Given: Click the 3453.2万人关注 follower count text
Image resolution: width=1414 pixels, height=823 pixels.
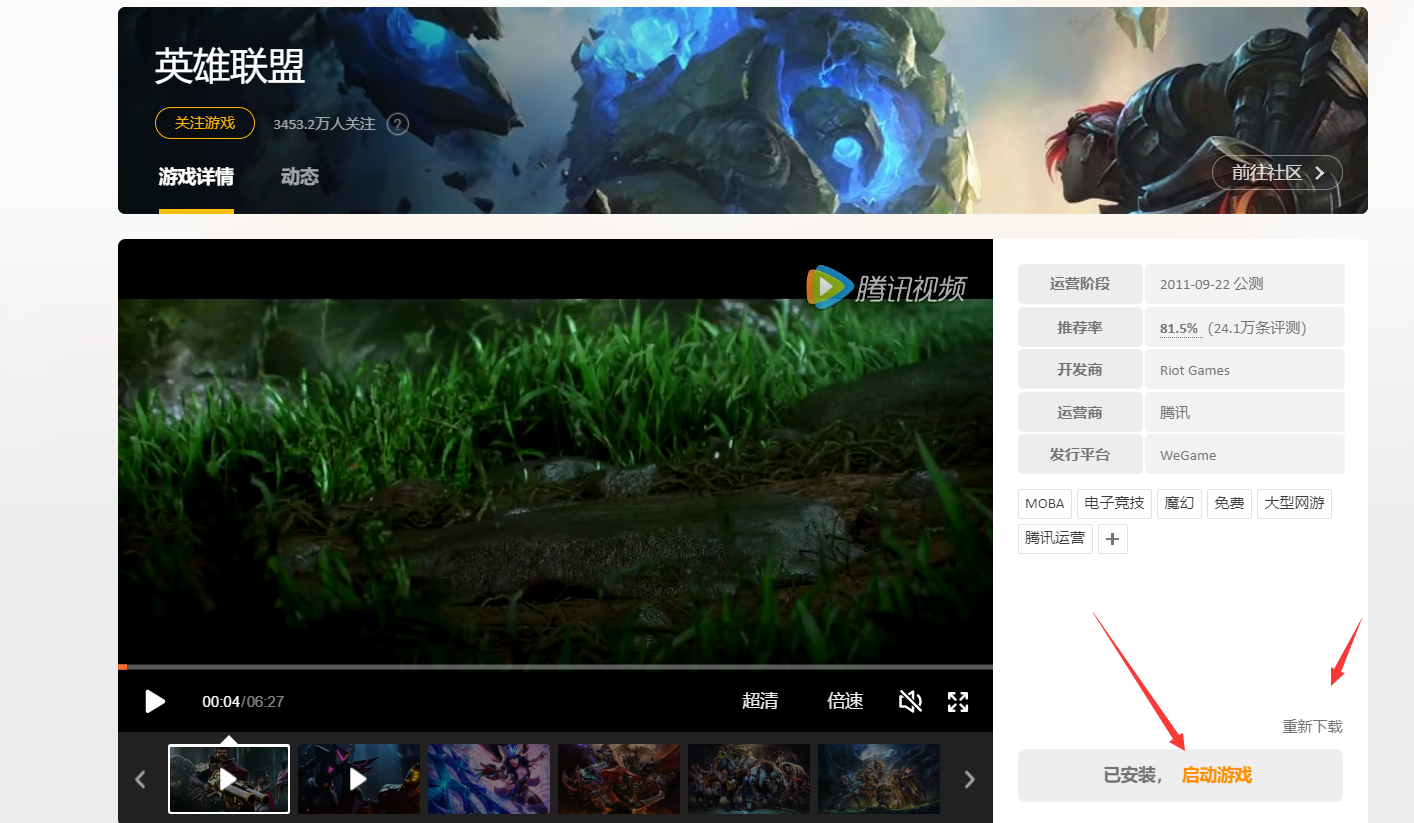Looking at the screenshot, I should (x=324, y=124).
